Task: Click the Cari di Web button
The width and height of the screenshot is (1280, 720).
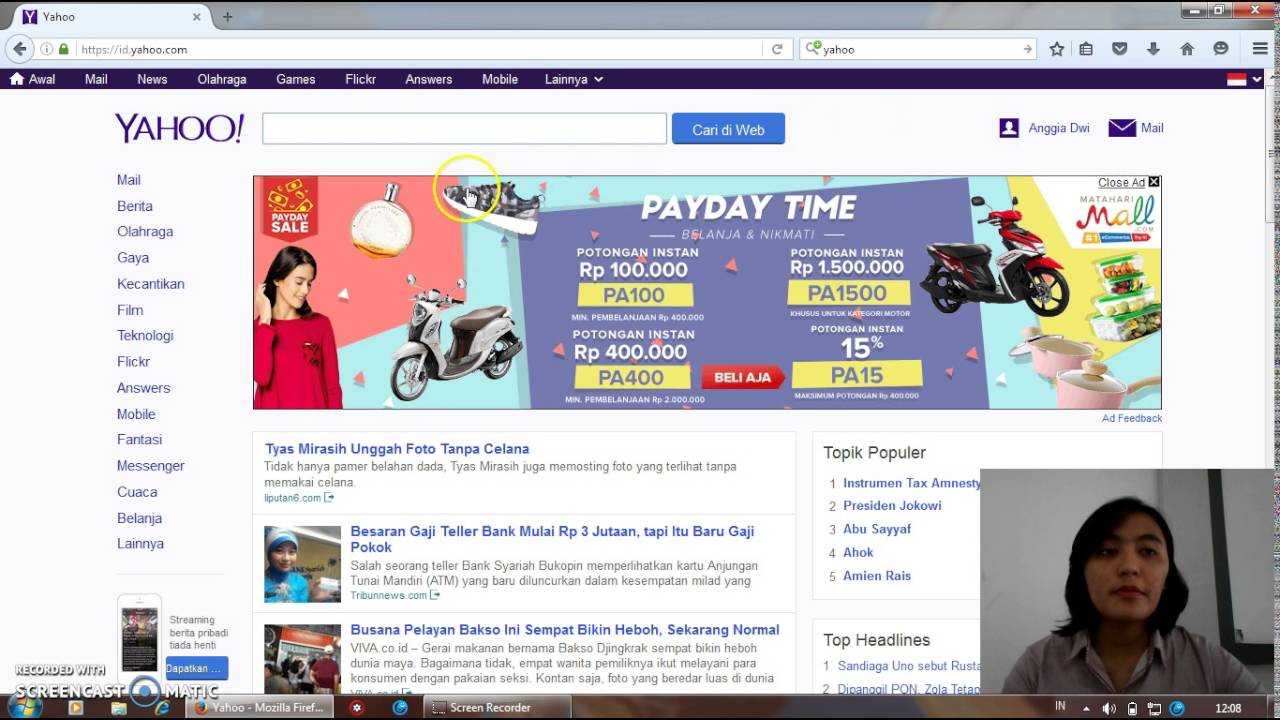Action: 728,128
